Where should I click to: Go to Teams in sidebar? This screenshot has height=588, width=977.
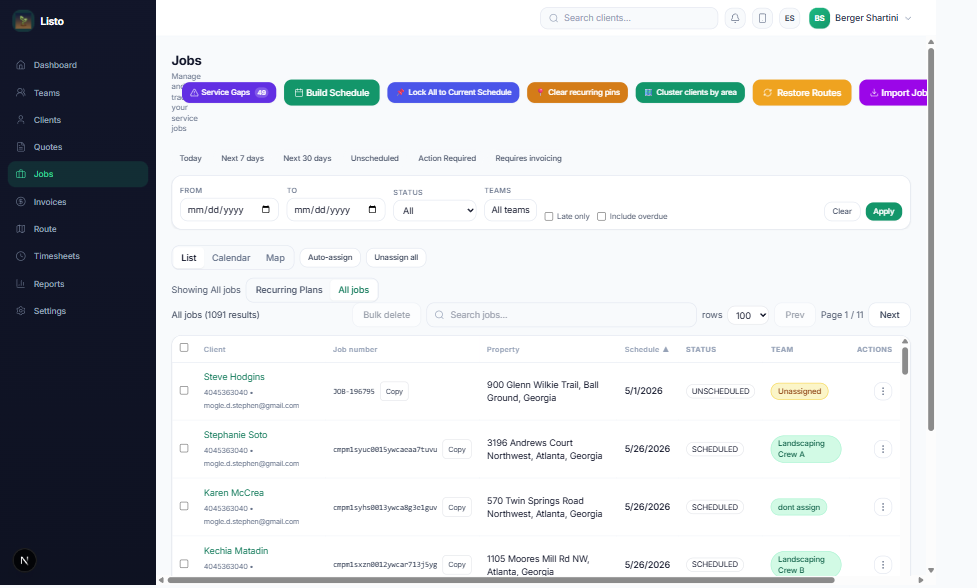coord(78,93)
